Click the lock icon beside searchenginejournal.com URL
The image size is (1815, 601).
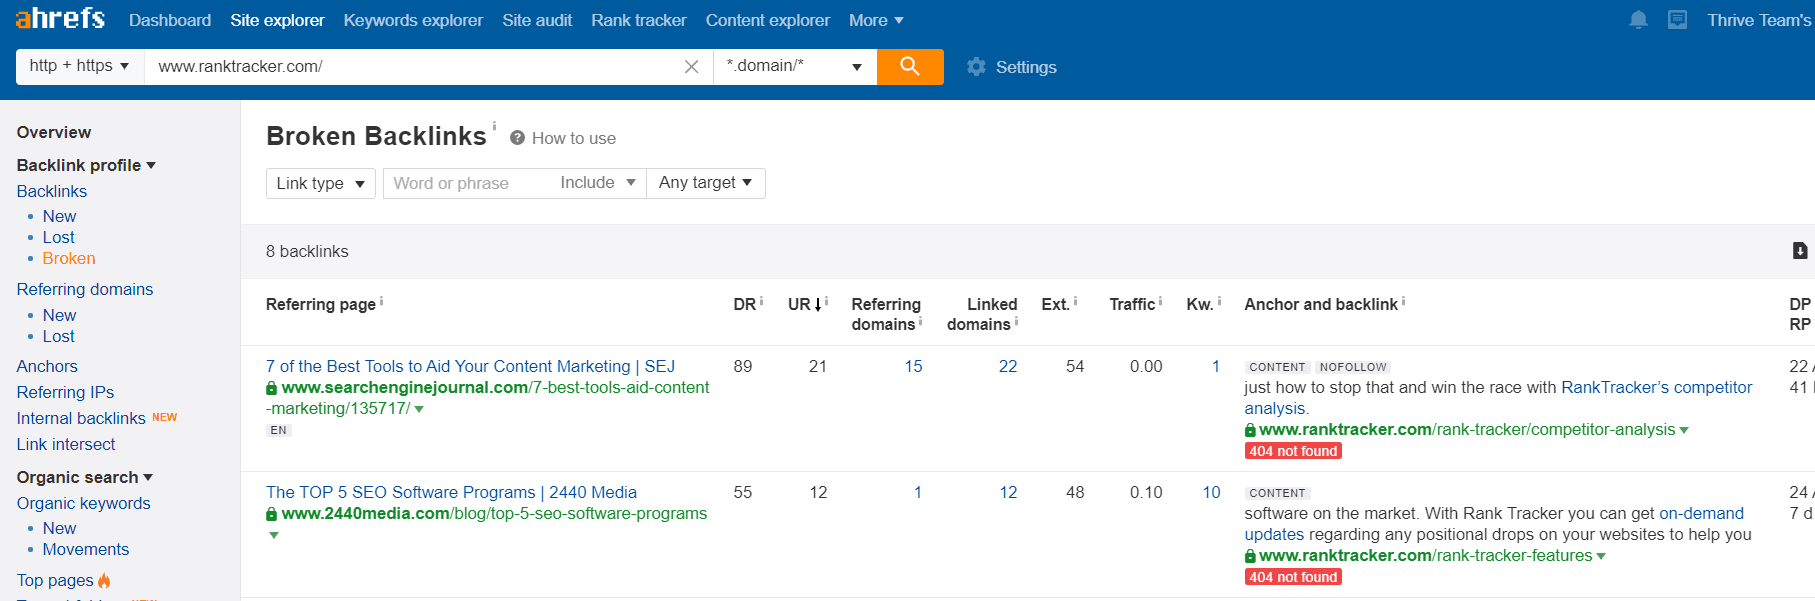pyautogui.click(x=271, y=388)
